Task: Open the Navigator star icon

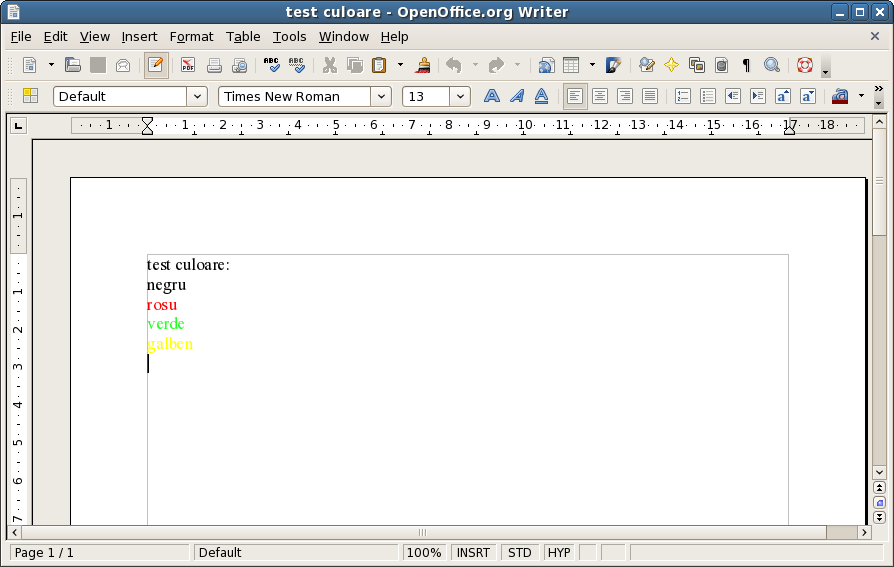Action: [671, 65]
